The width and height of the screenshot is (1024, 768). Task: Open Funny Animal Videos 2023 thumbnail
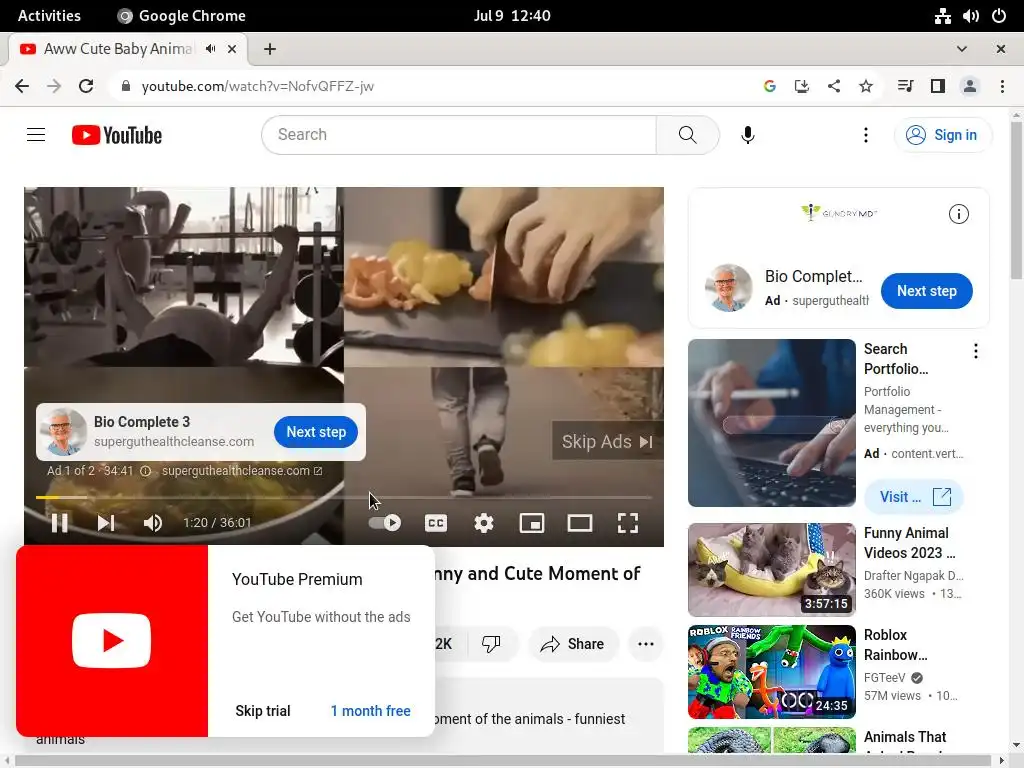(x=771, y=569)
